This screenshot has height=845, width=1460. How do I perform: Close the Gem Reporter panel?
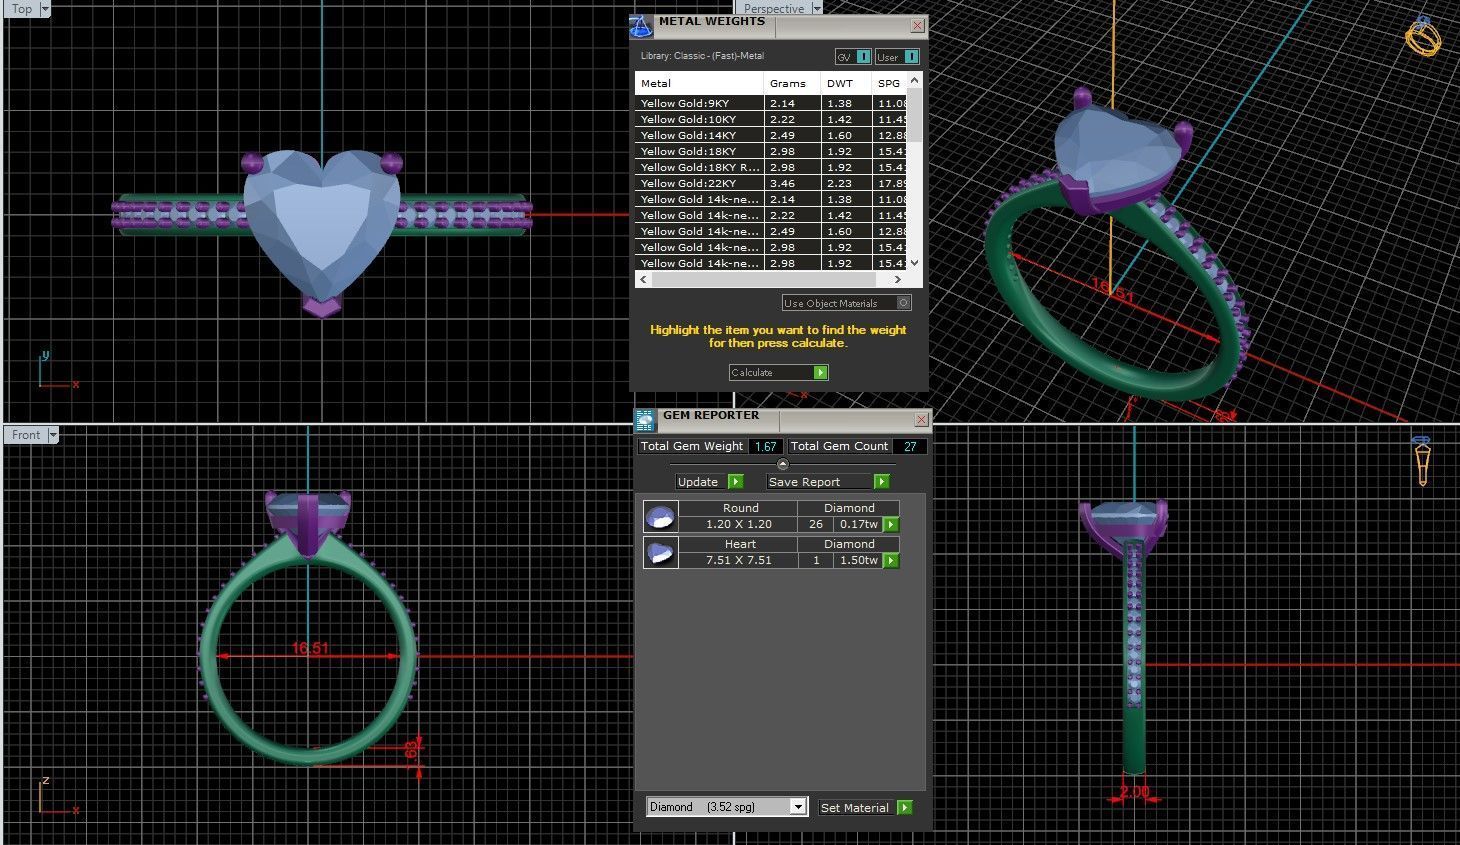click(921, 419)
